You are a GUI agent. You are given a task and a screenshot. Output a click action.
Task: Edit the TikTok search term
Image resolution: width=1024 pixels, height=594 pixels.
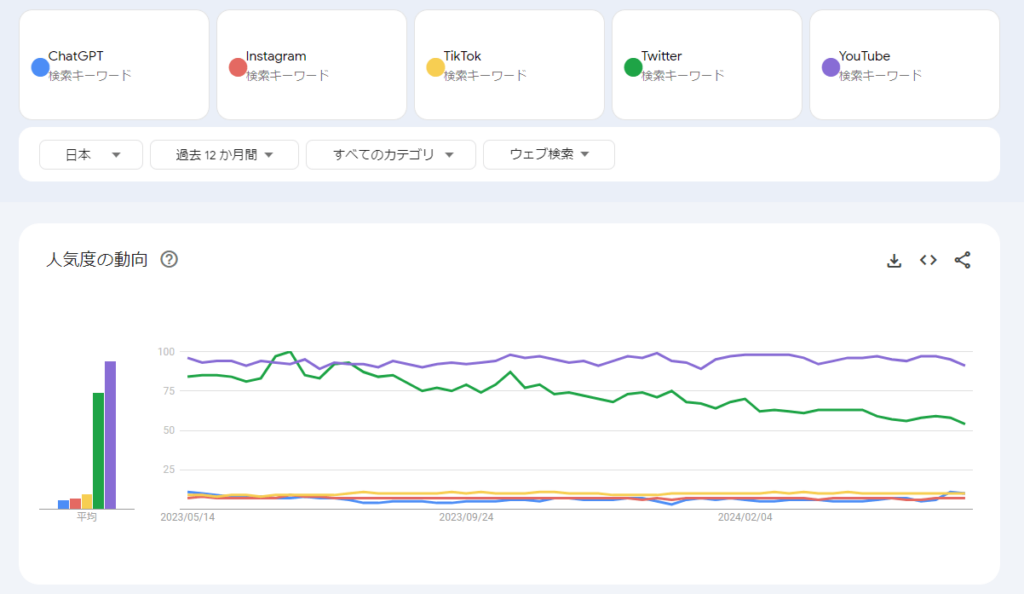[462, 56]
